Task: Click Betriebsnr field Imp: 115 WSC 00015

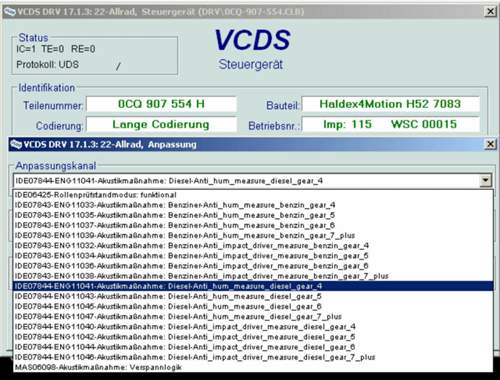Action: 391,124
